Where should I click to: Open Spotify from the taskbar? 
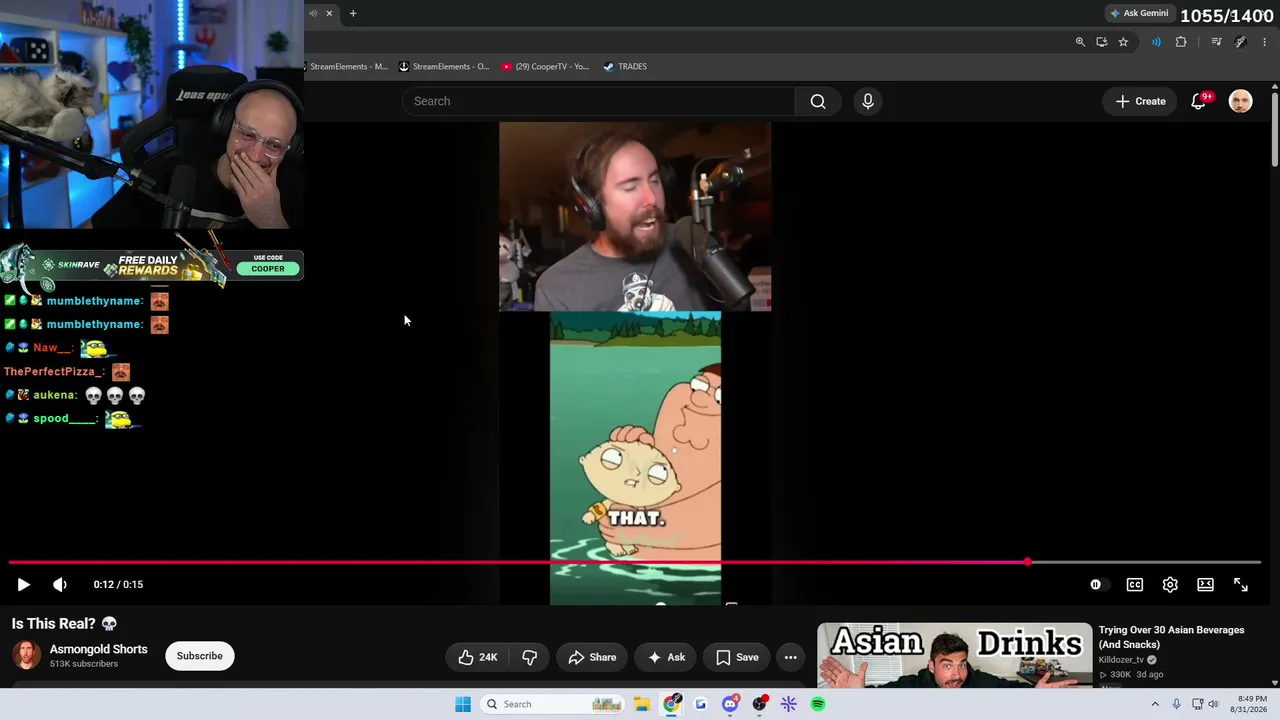coord(818,704)
